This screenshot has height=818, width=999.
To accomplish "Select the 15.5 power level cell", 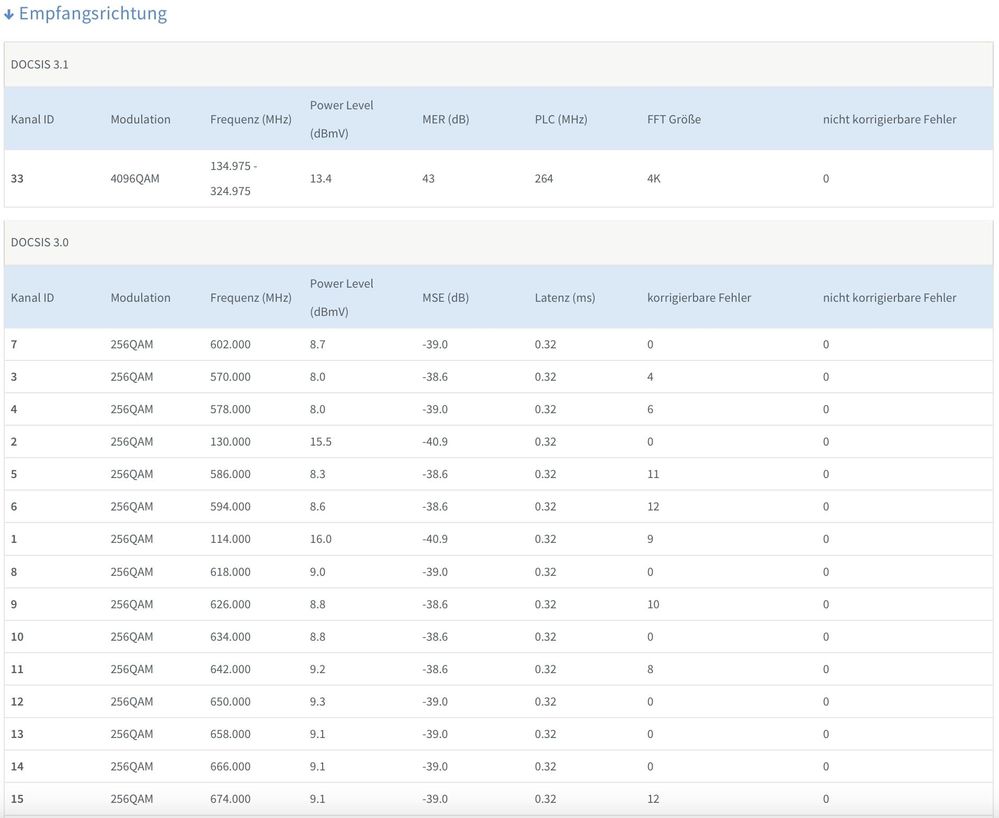I will click(x=320, y=441).
